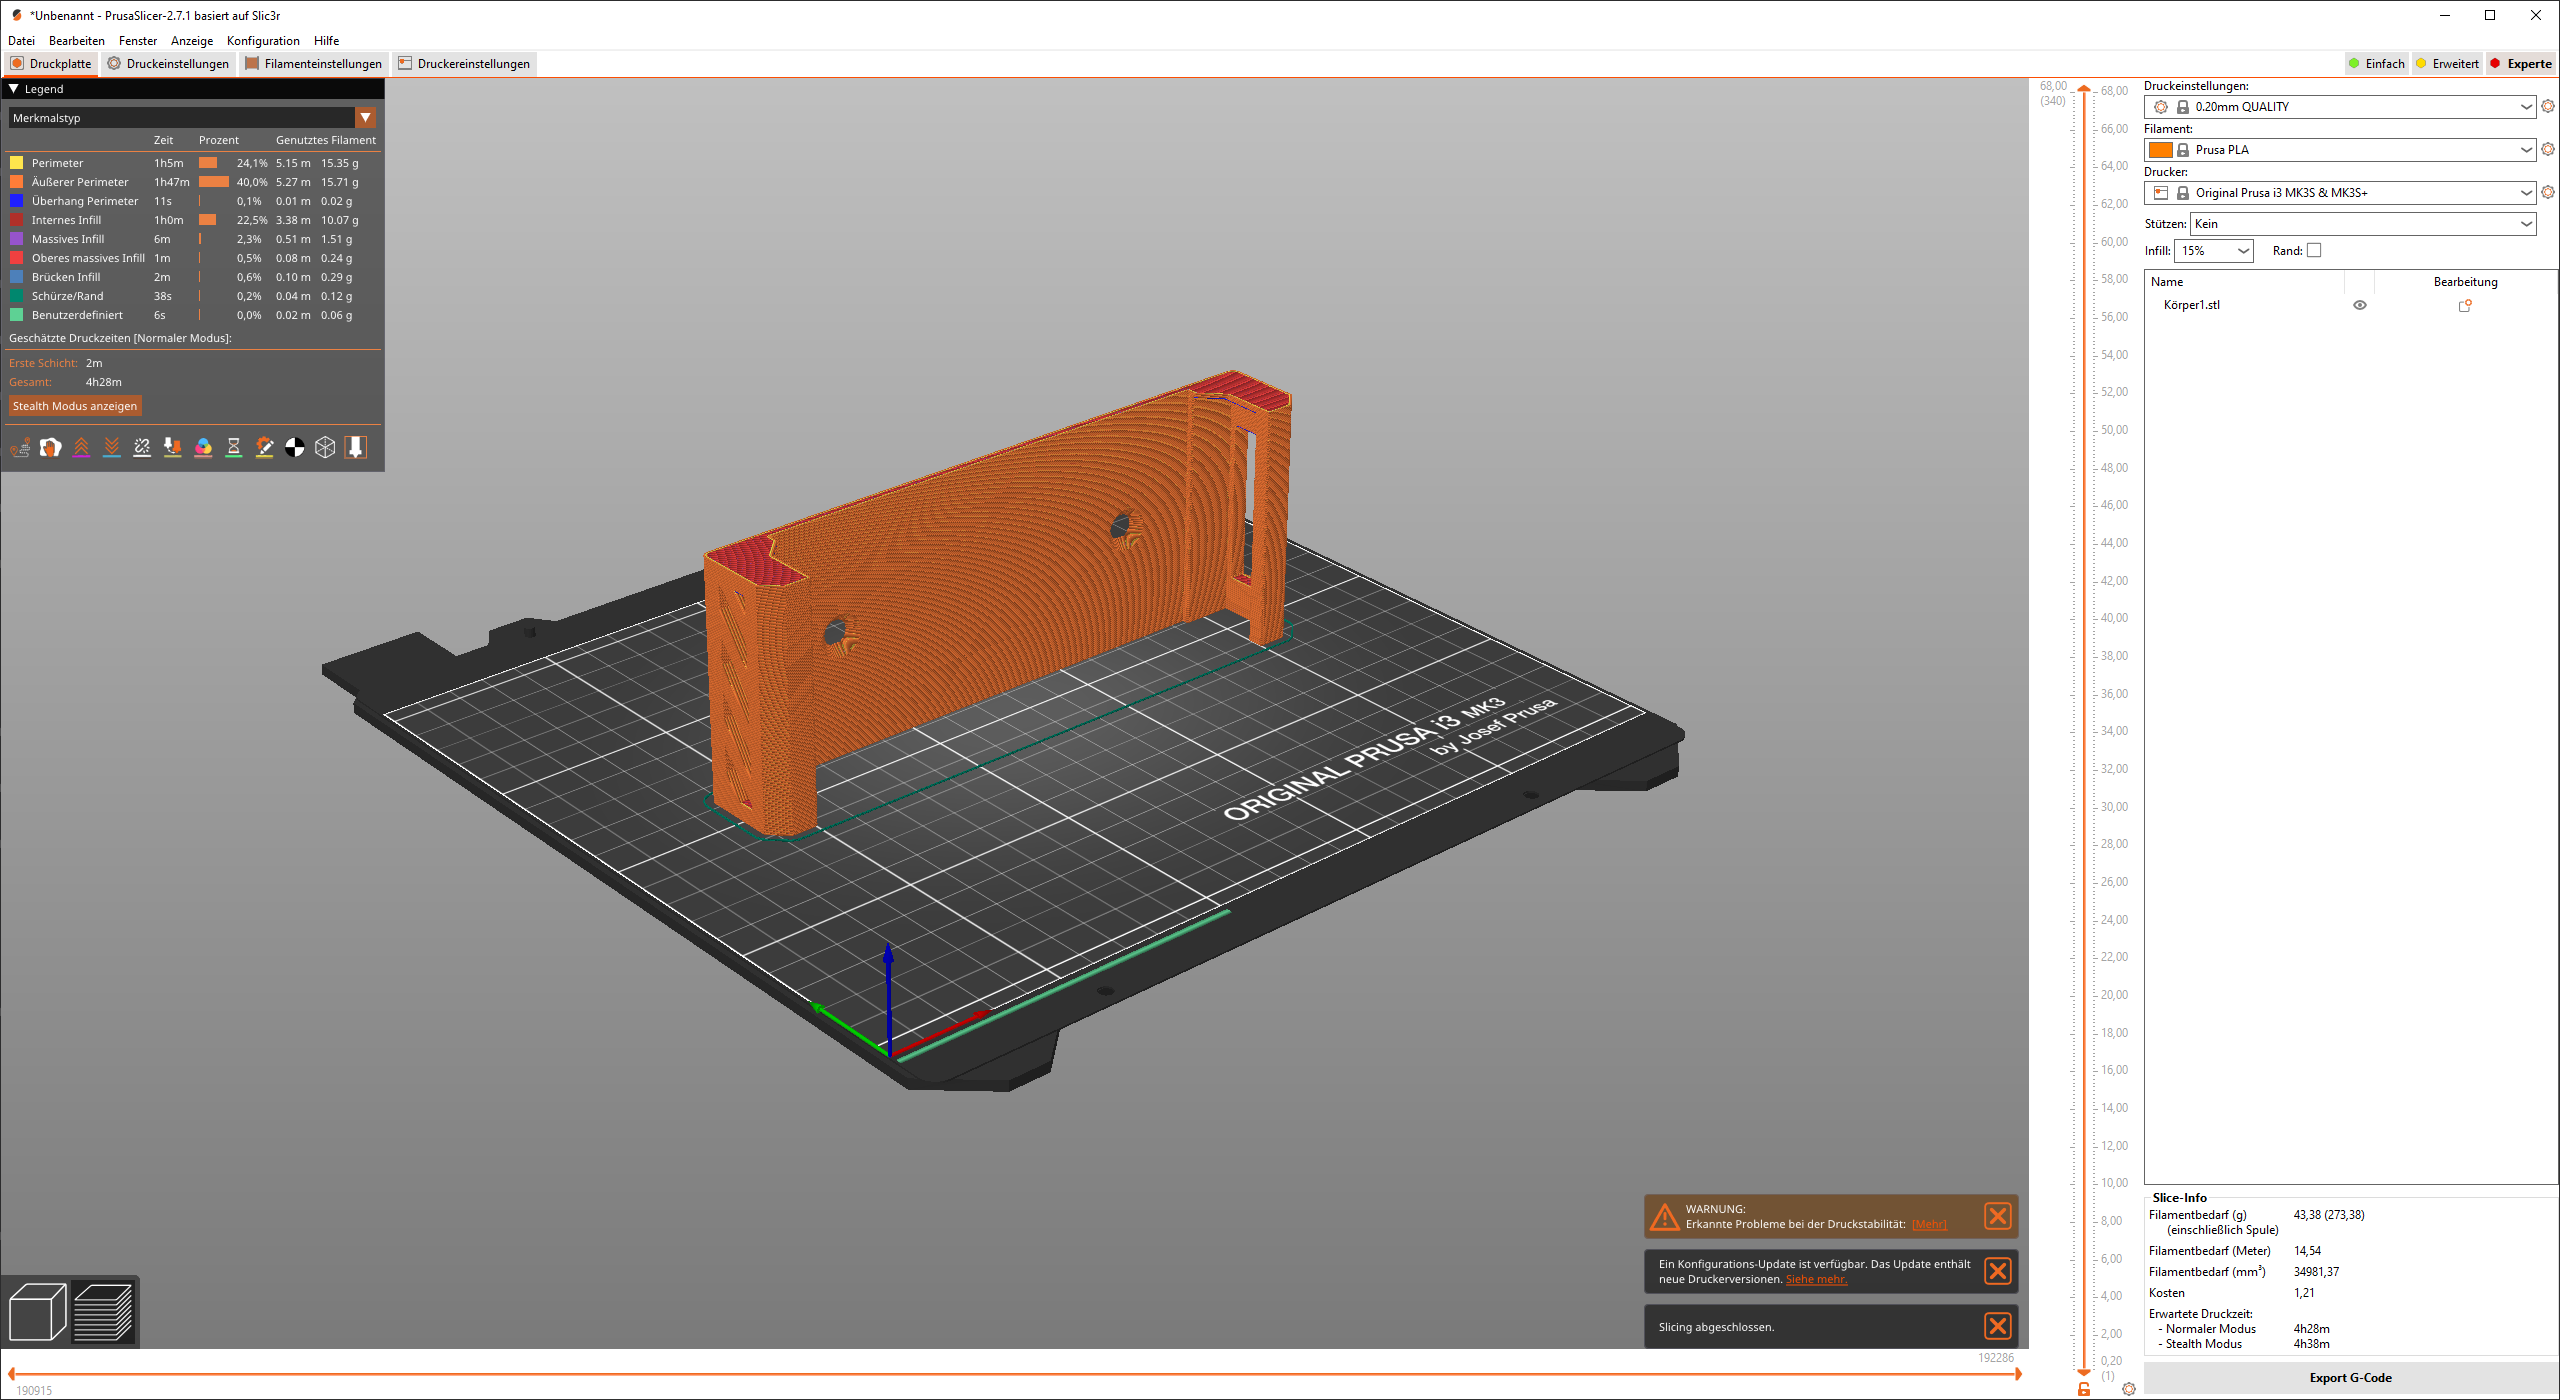Toggle tool changes icon in legend

pyautogui.click(x=173, y=448)
